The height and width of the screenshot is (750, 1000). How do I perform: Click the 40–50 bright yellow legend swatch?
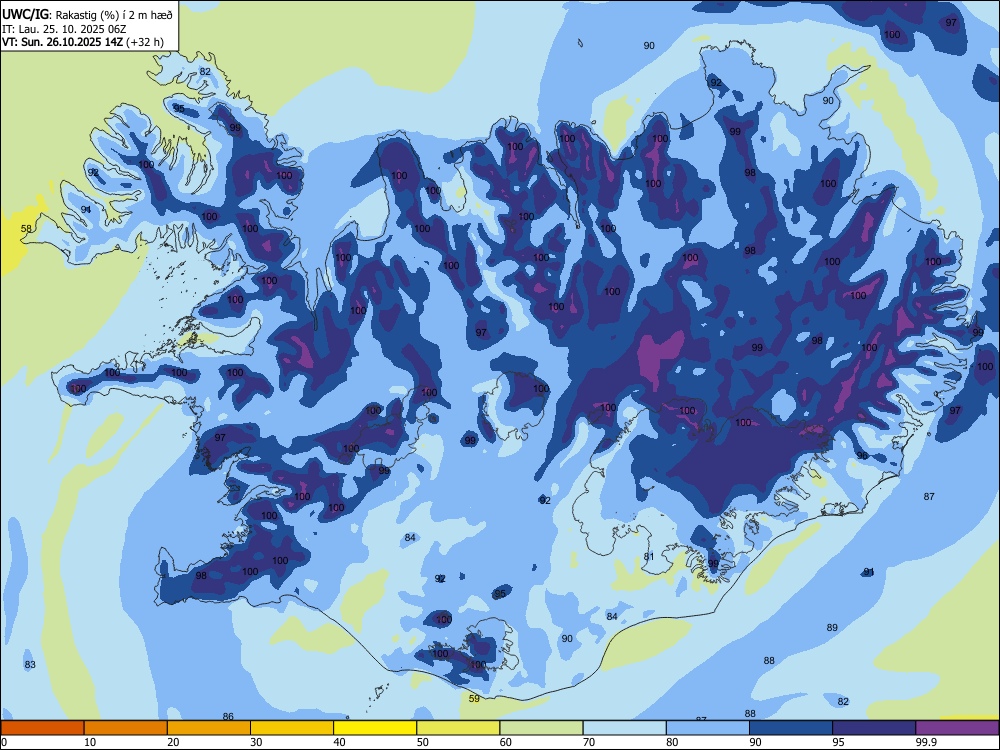375,728
